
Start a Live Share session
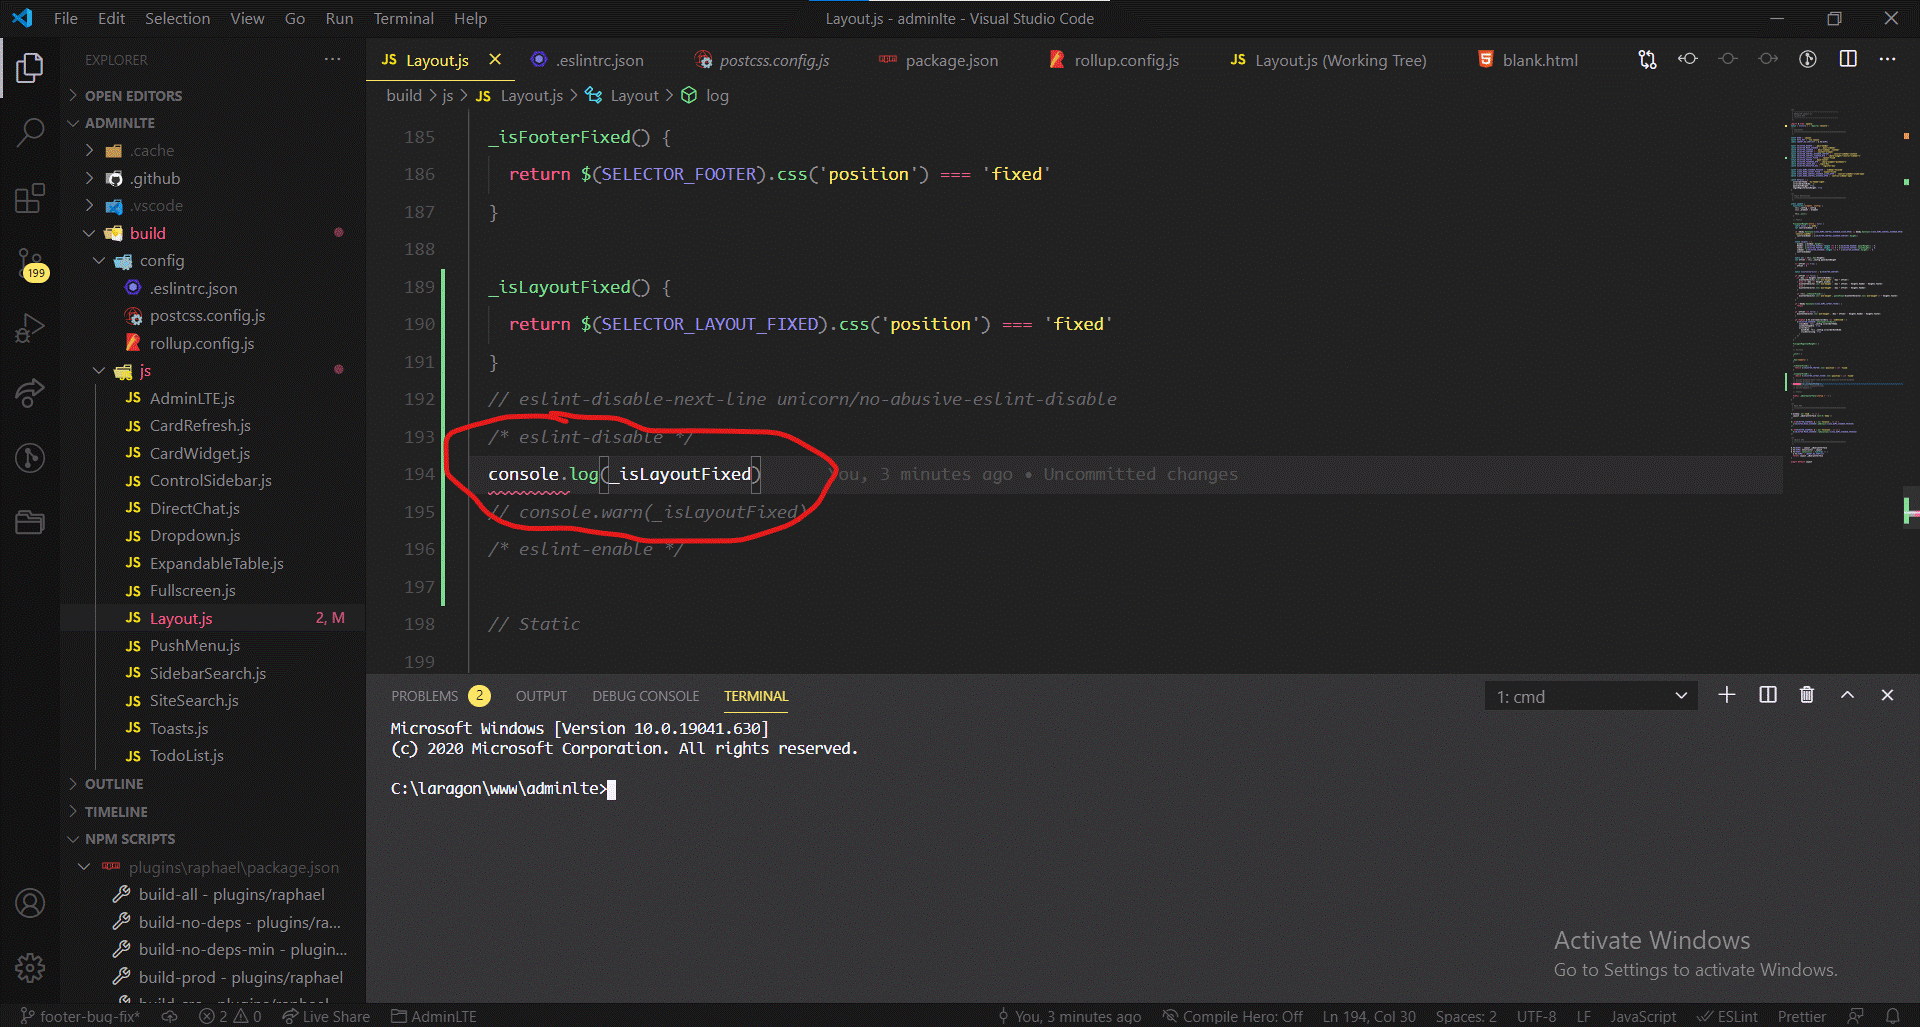click(325, 1016)
